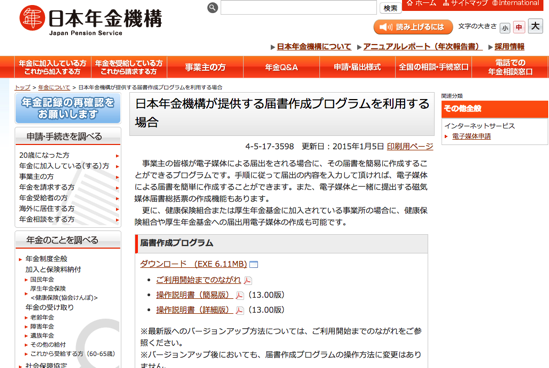Open the International link
This screenshot has height=368, width=549.
coord(515,3)
